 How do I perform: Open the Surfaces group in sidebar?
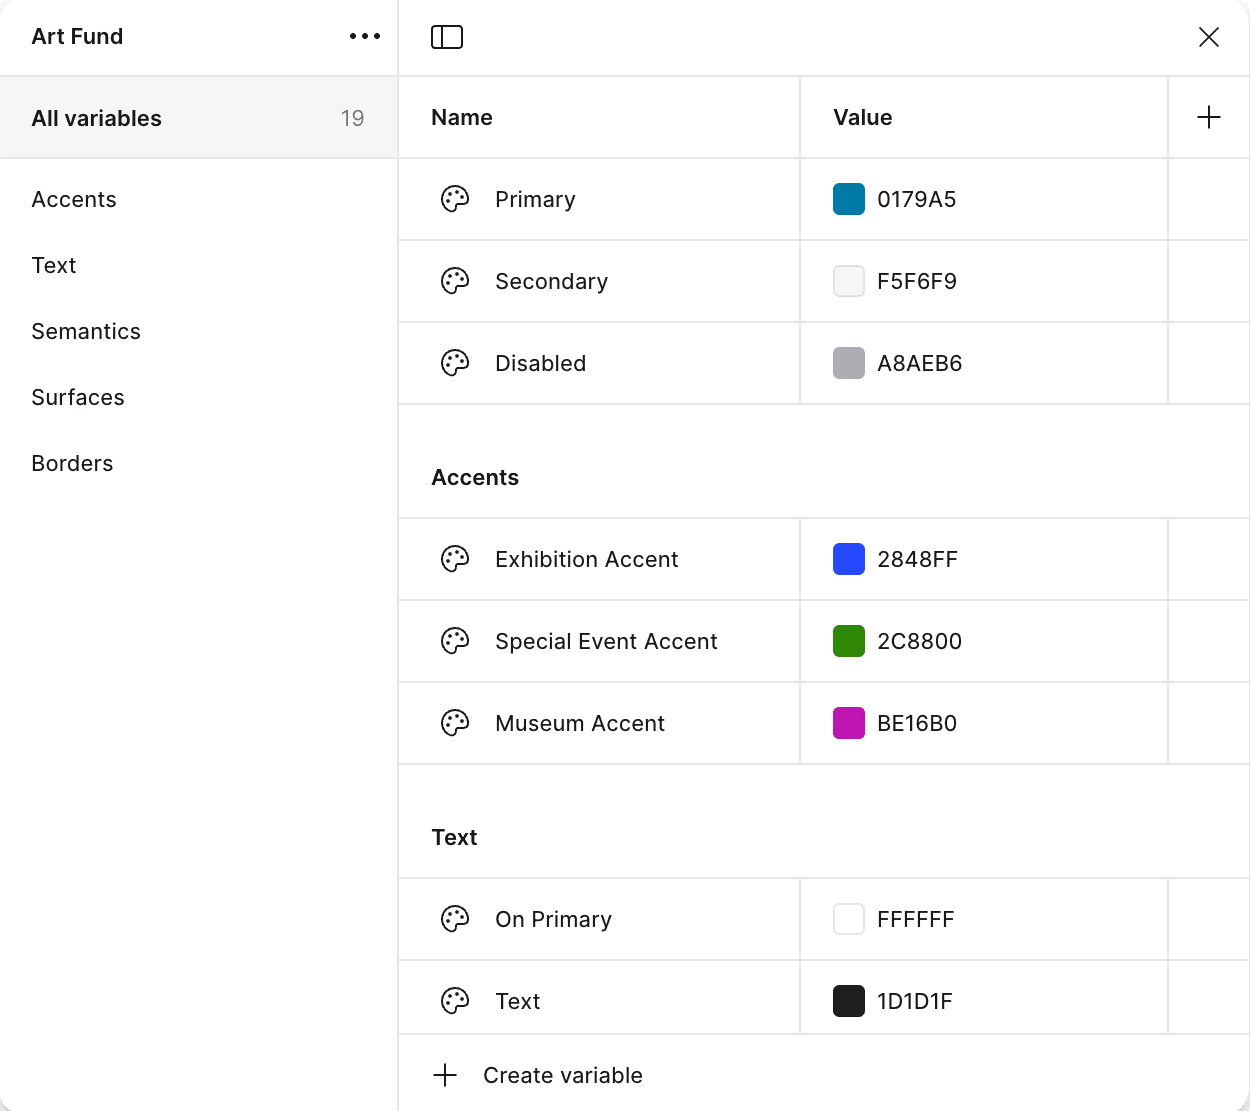coord(78,397)
